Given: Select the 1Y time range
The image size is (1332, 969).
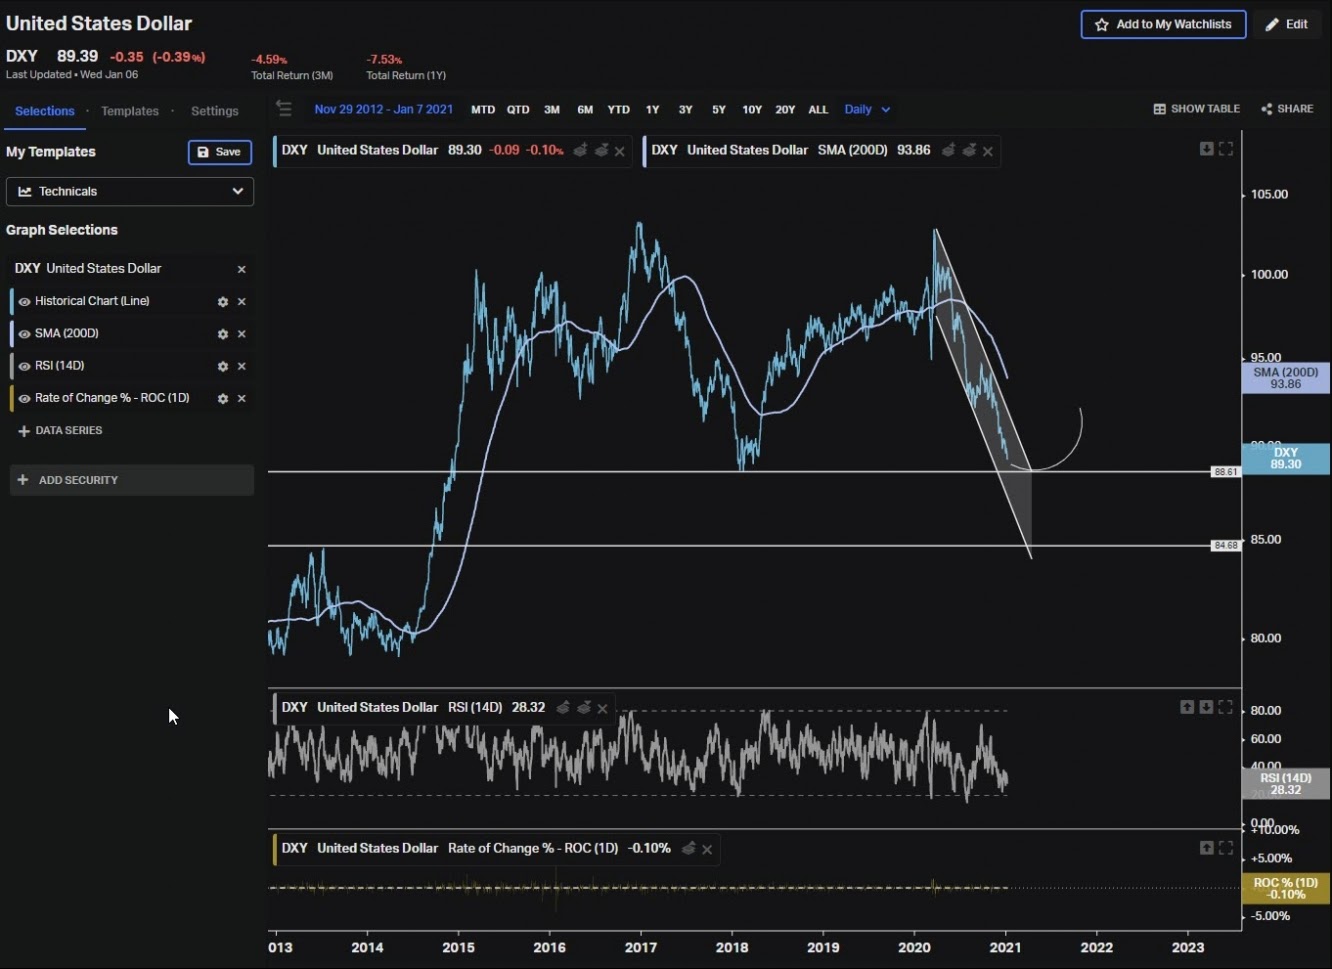Looking at the screenshot, I should 653,110.
